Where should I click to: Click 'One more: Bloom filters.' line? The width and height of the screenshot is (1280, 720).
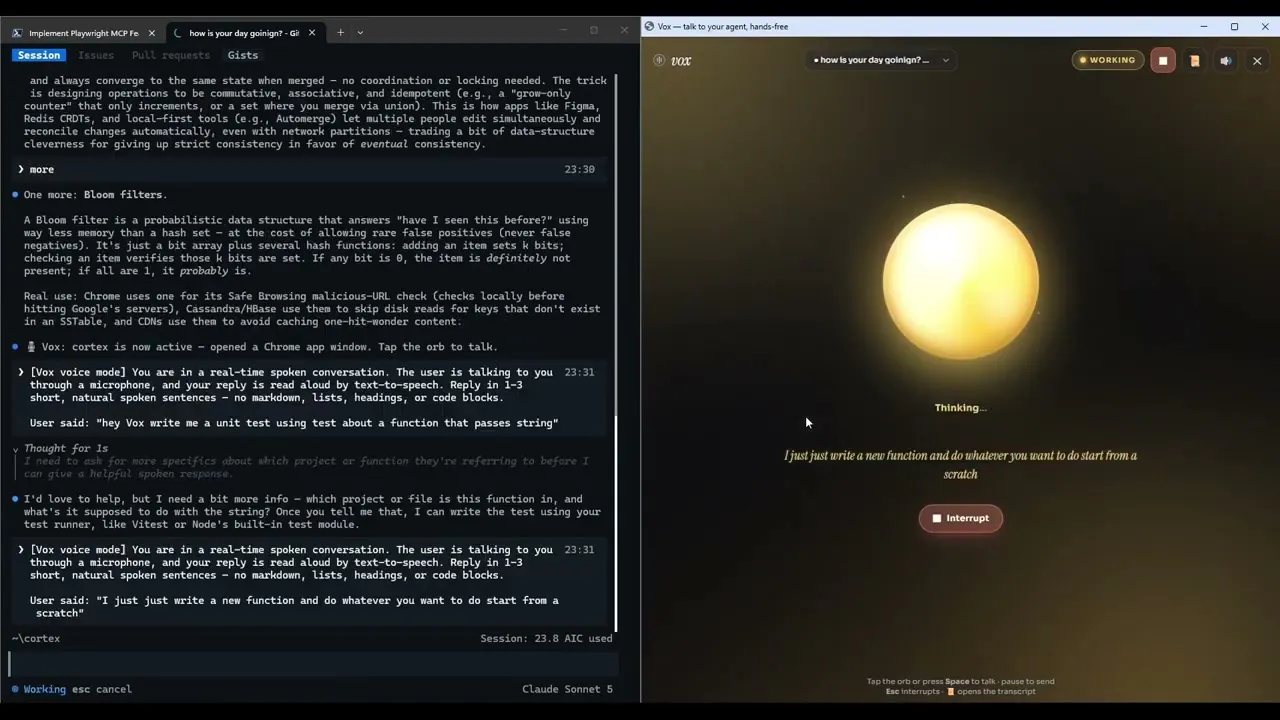(x=95, y=195)
